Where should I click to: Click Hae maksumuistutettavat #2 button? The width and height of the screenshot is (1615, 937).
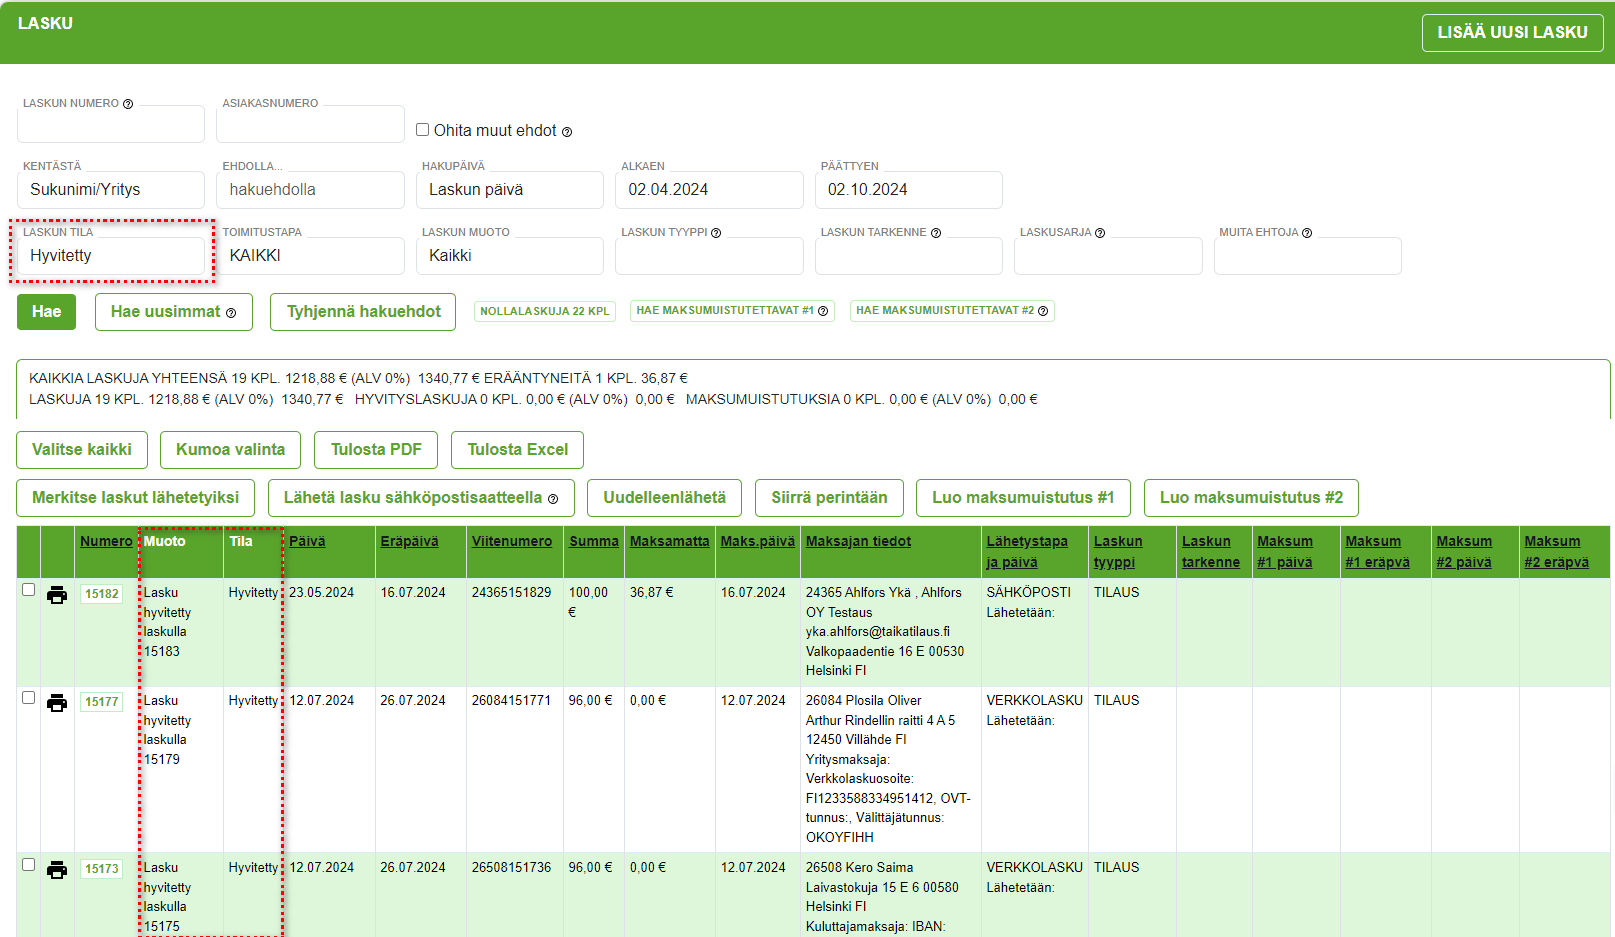[952, 311]
